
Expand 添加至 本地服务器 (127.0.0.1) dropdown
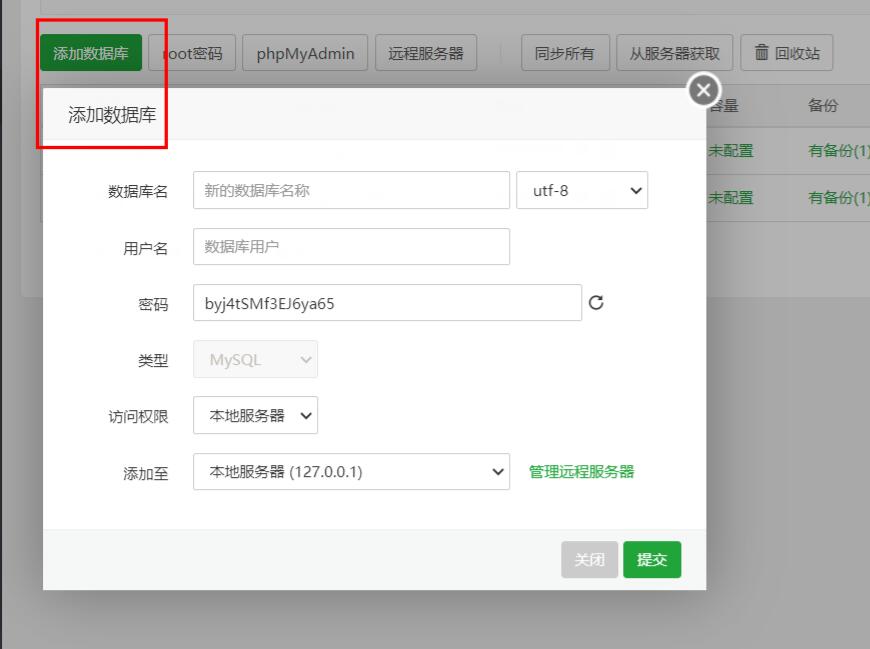point(351,471)
